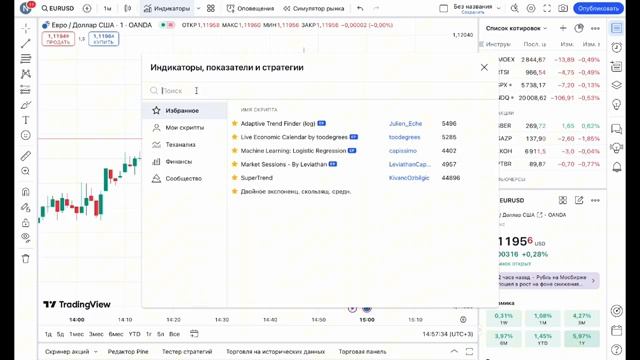Change the candle chart type
This screenshot has height=360, width=640.
point(128,8)
